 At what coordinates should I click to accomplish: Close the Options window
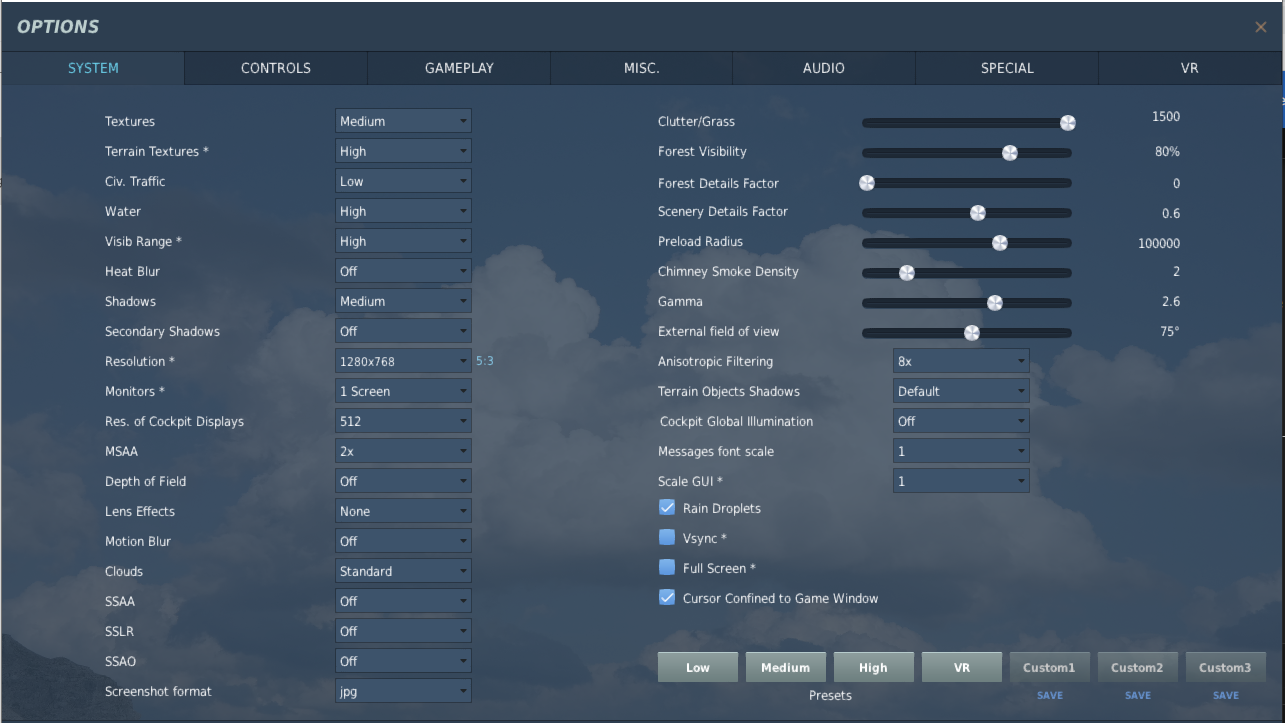coord(1260,27)
